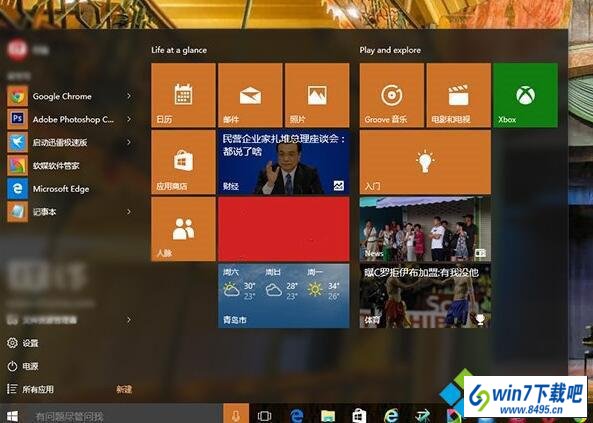Image resolution: width=593 pixels, height=423 pixels.
Task: Open the 日历 calendar tile
Action: coord(183,95)
